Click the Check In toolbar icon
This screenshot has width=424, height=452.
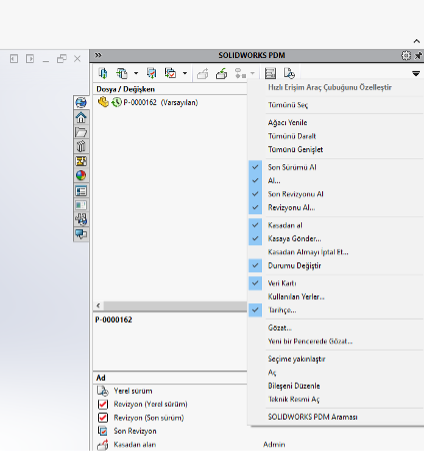point(221,73)
